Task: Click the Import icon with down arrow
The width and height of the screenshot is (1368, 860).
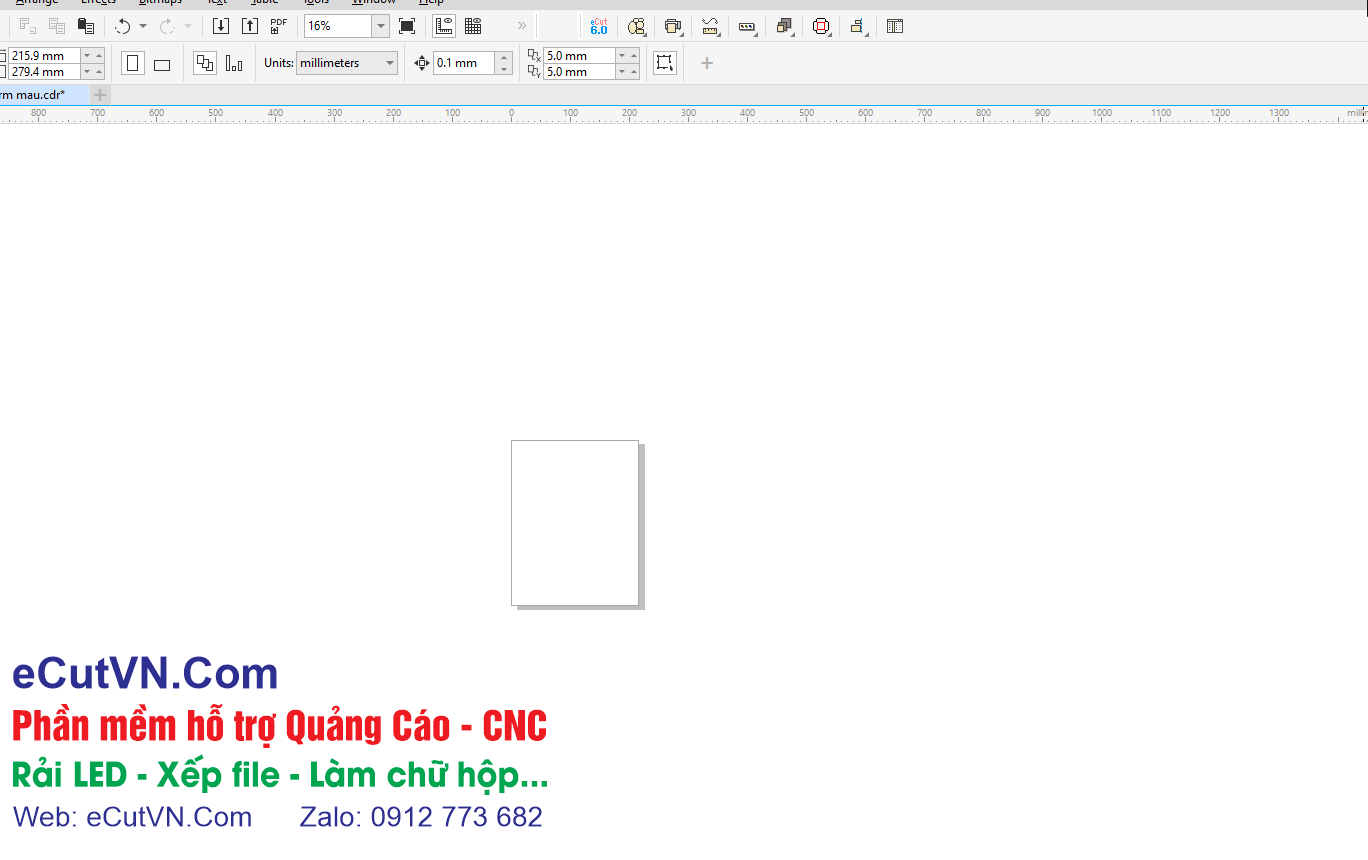Action: point(221,26)
